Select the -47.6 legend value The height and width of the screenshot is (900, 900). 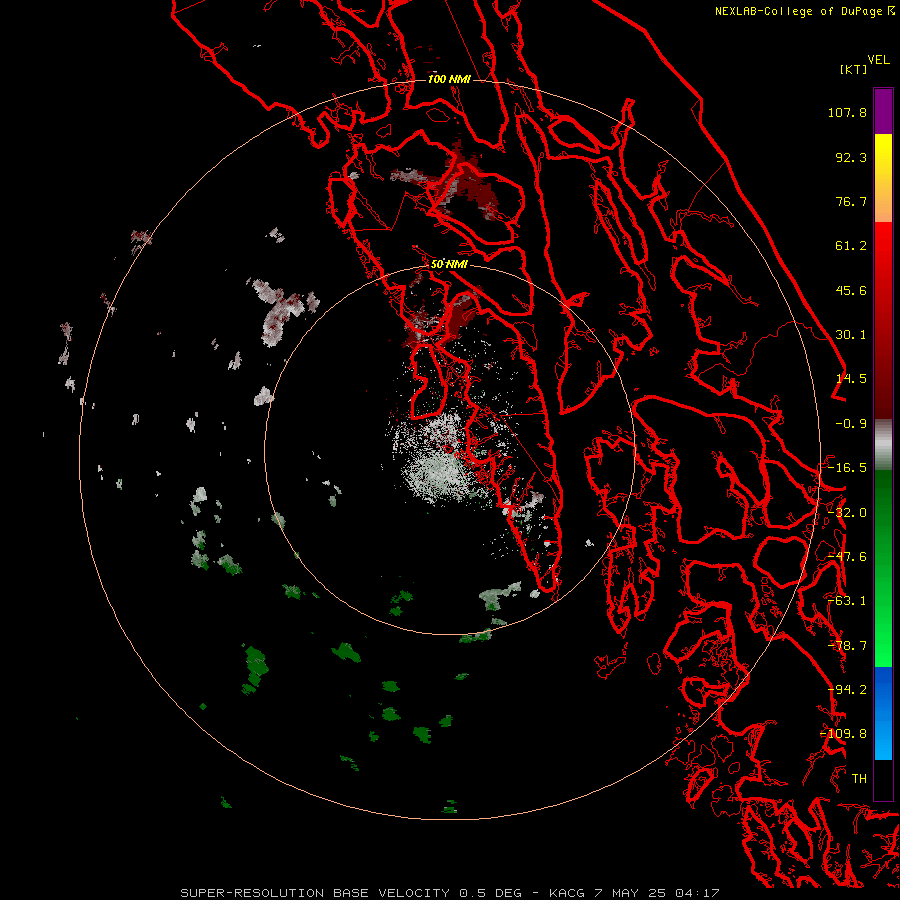pos(847,557)
